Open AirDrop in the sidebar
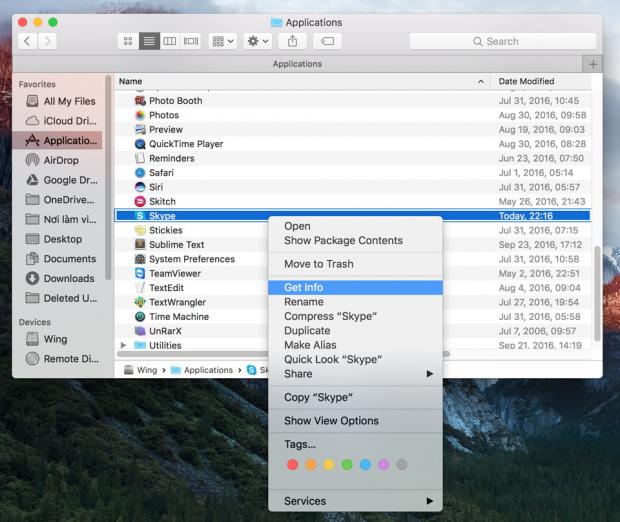Image resolution: width=620 pixels, height=522 pixels. [x=60, y=160]
